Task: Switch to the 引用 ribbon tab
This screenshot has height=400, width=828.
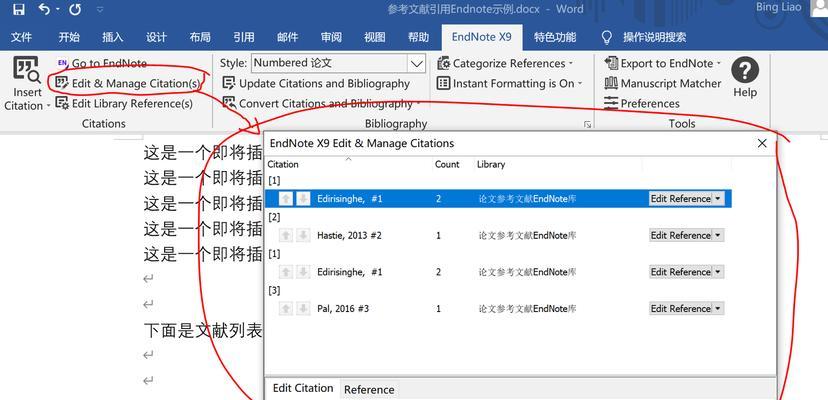Action: tap(243, 37)
